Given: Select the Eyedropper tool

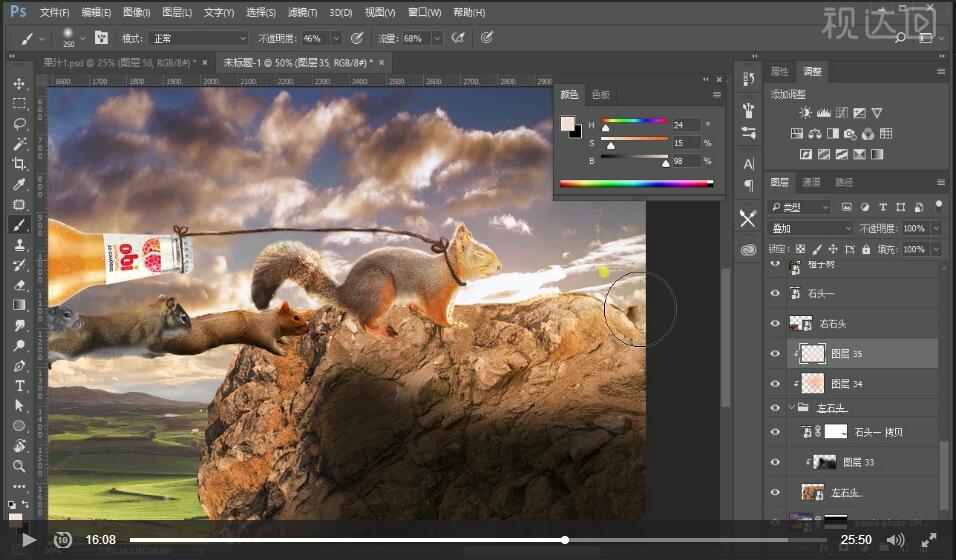Looking at the screenshot, I should (x=19, y=184).
